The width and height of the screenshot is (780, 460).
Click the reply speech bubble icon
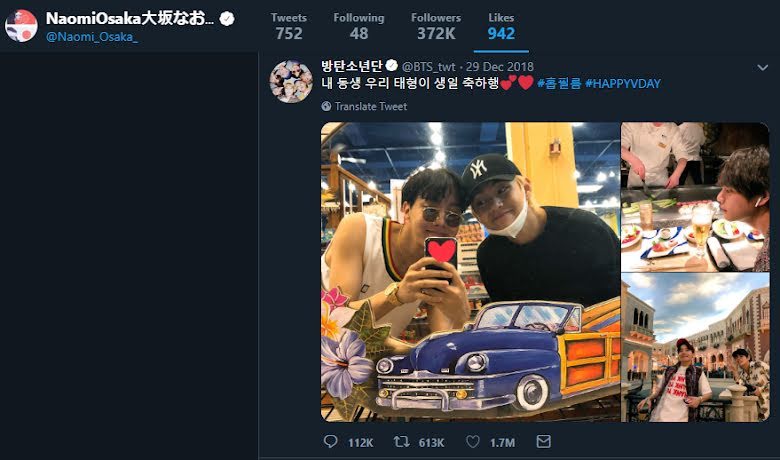[330, 442]
